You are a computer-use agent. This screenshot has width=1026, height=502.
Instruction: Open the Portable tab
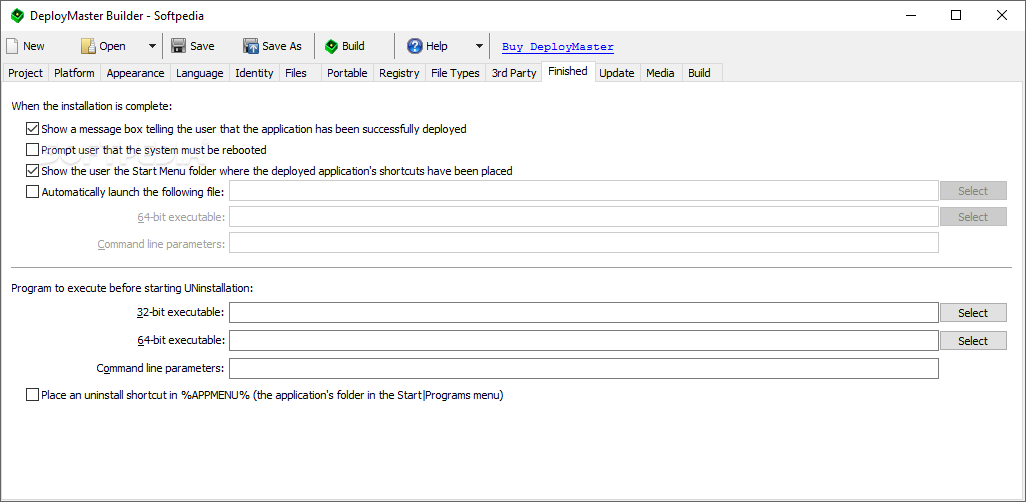(347, 73)
